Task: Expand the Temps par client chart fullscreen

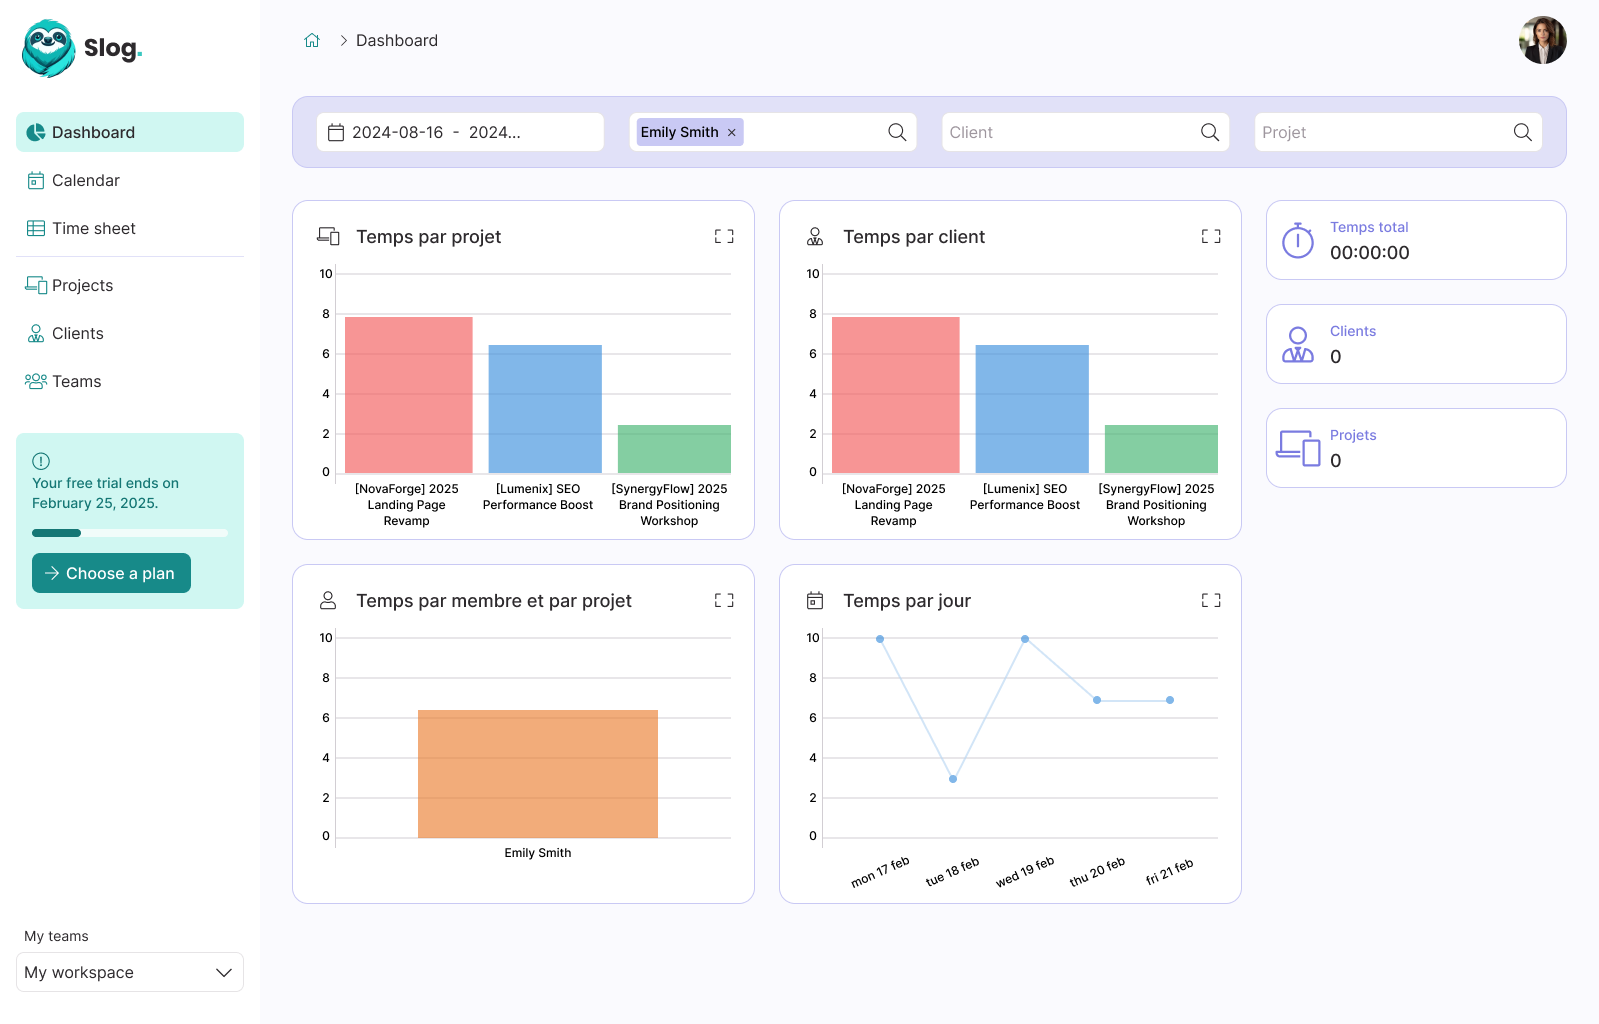Action: [1211, 237]
